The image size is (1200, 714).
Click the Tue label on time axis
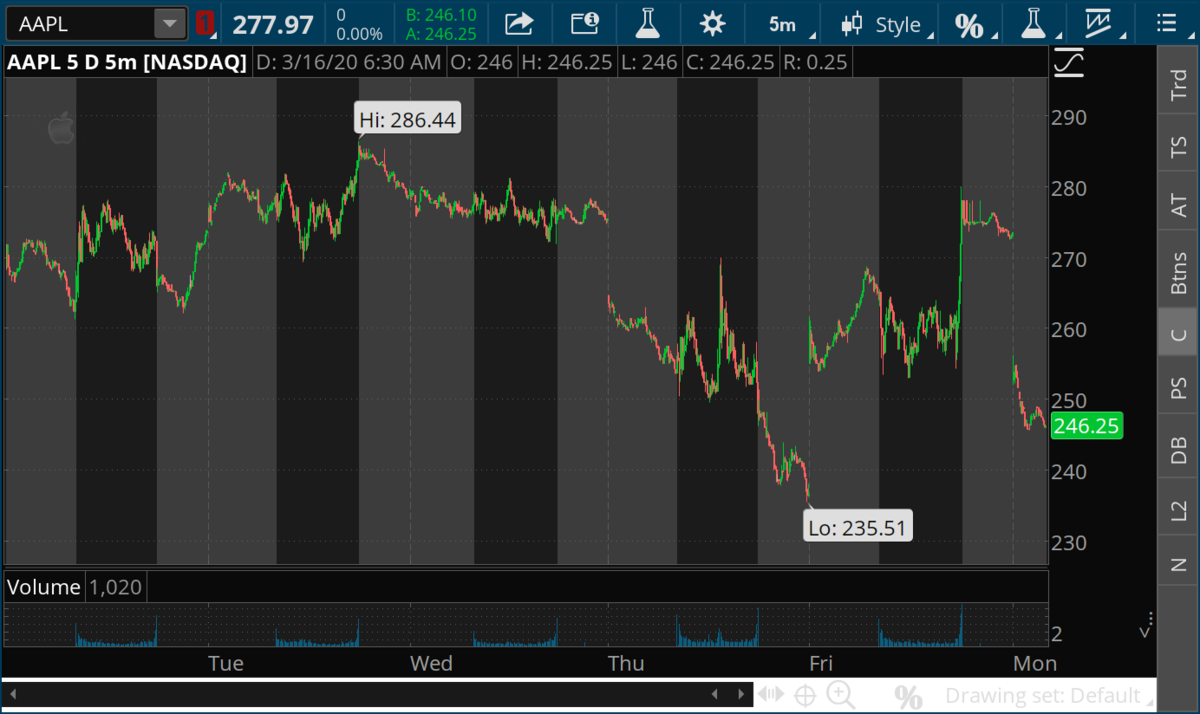[x=225, y=663]
